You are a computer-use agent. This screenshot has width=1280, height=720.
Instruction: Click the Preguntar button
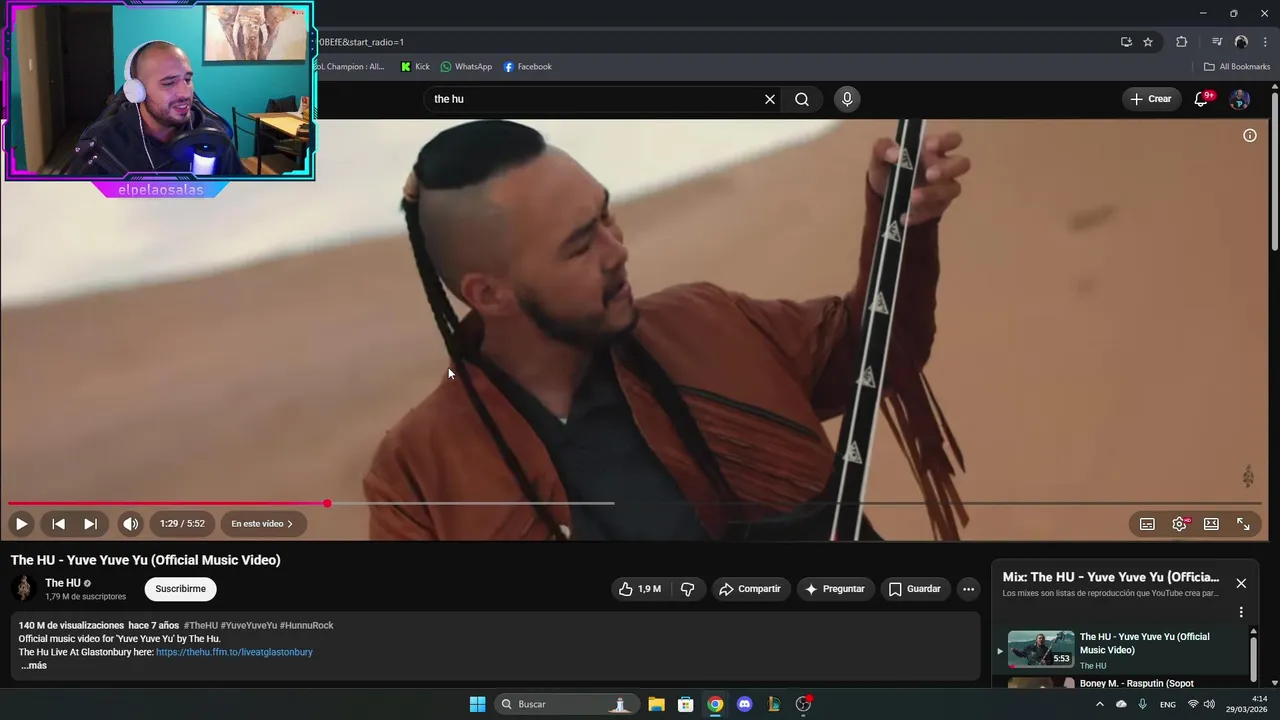click(835, 589)
